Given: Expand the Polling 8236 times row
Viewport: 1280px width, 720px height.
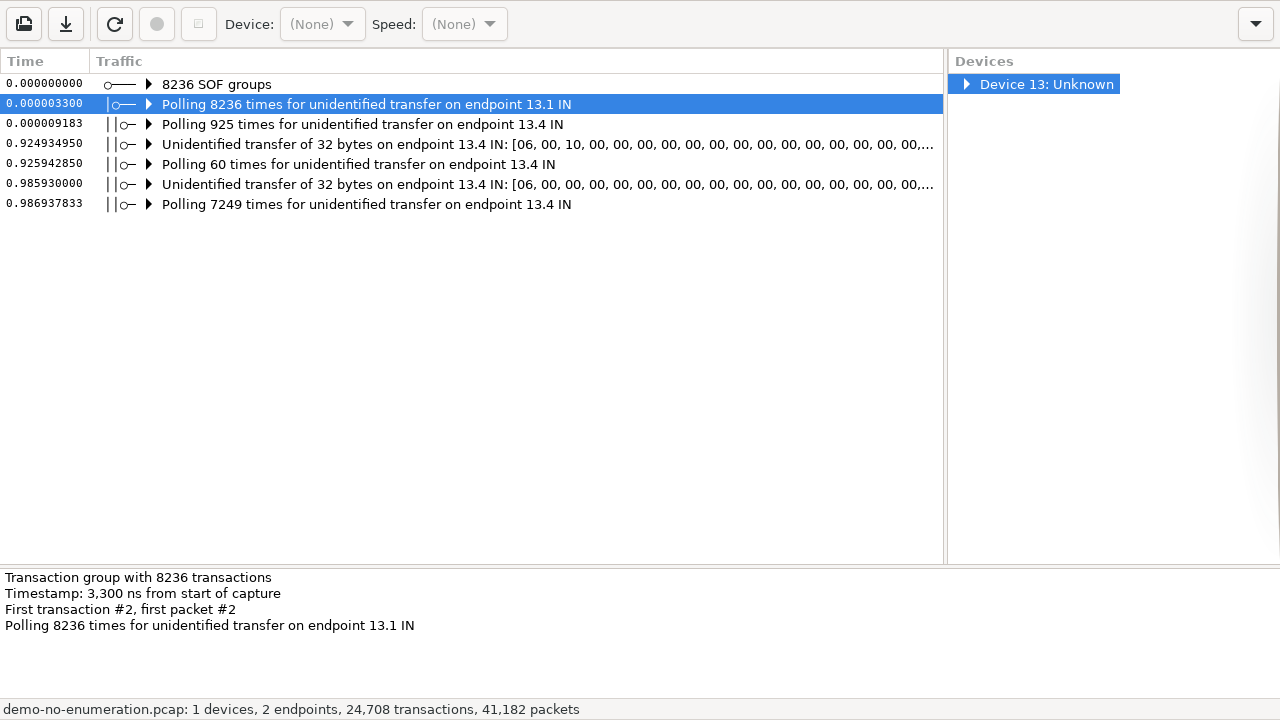Looking at the screenshot, I should click(149, 104).
